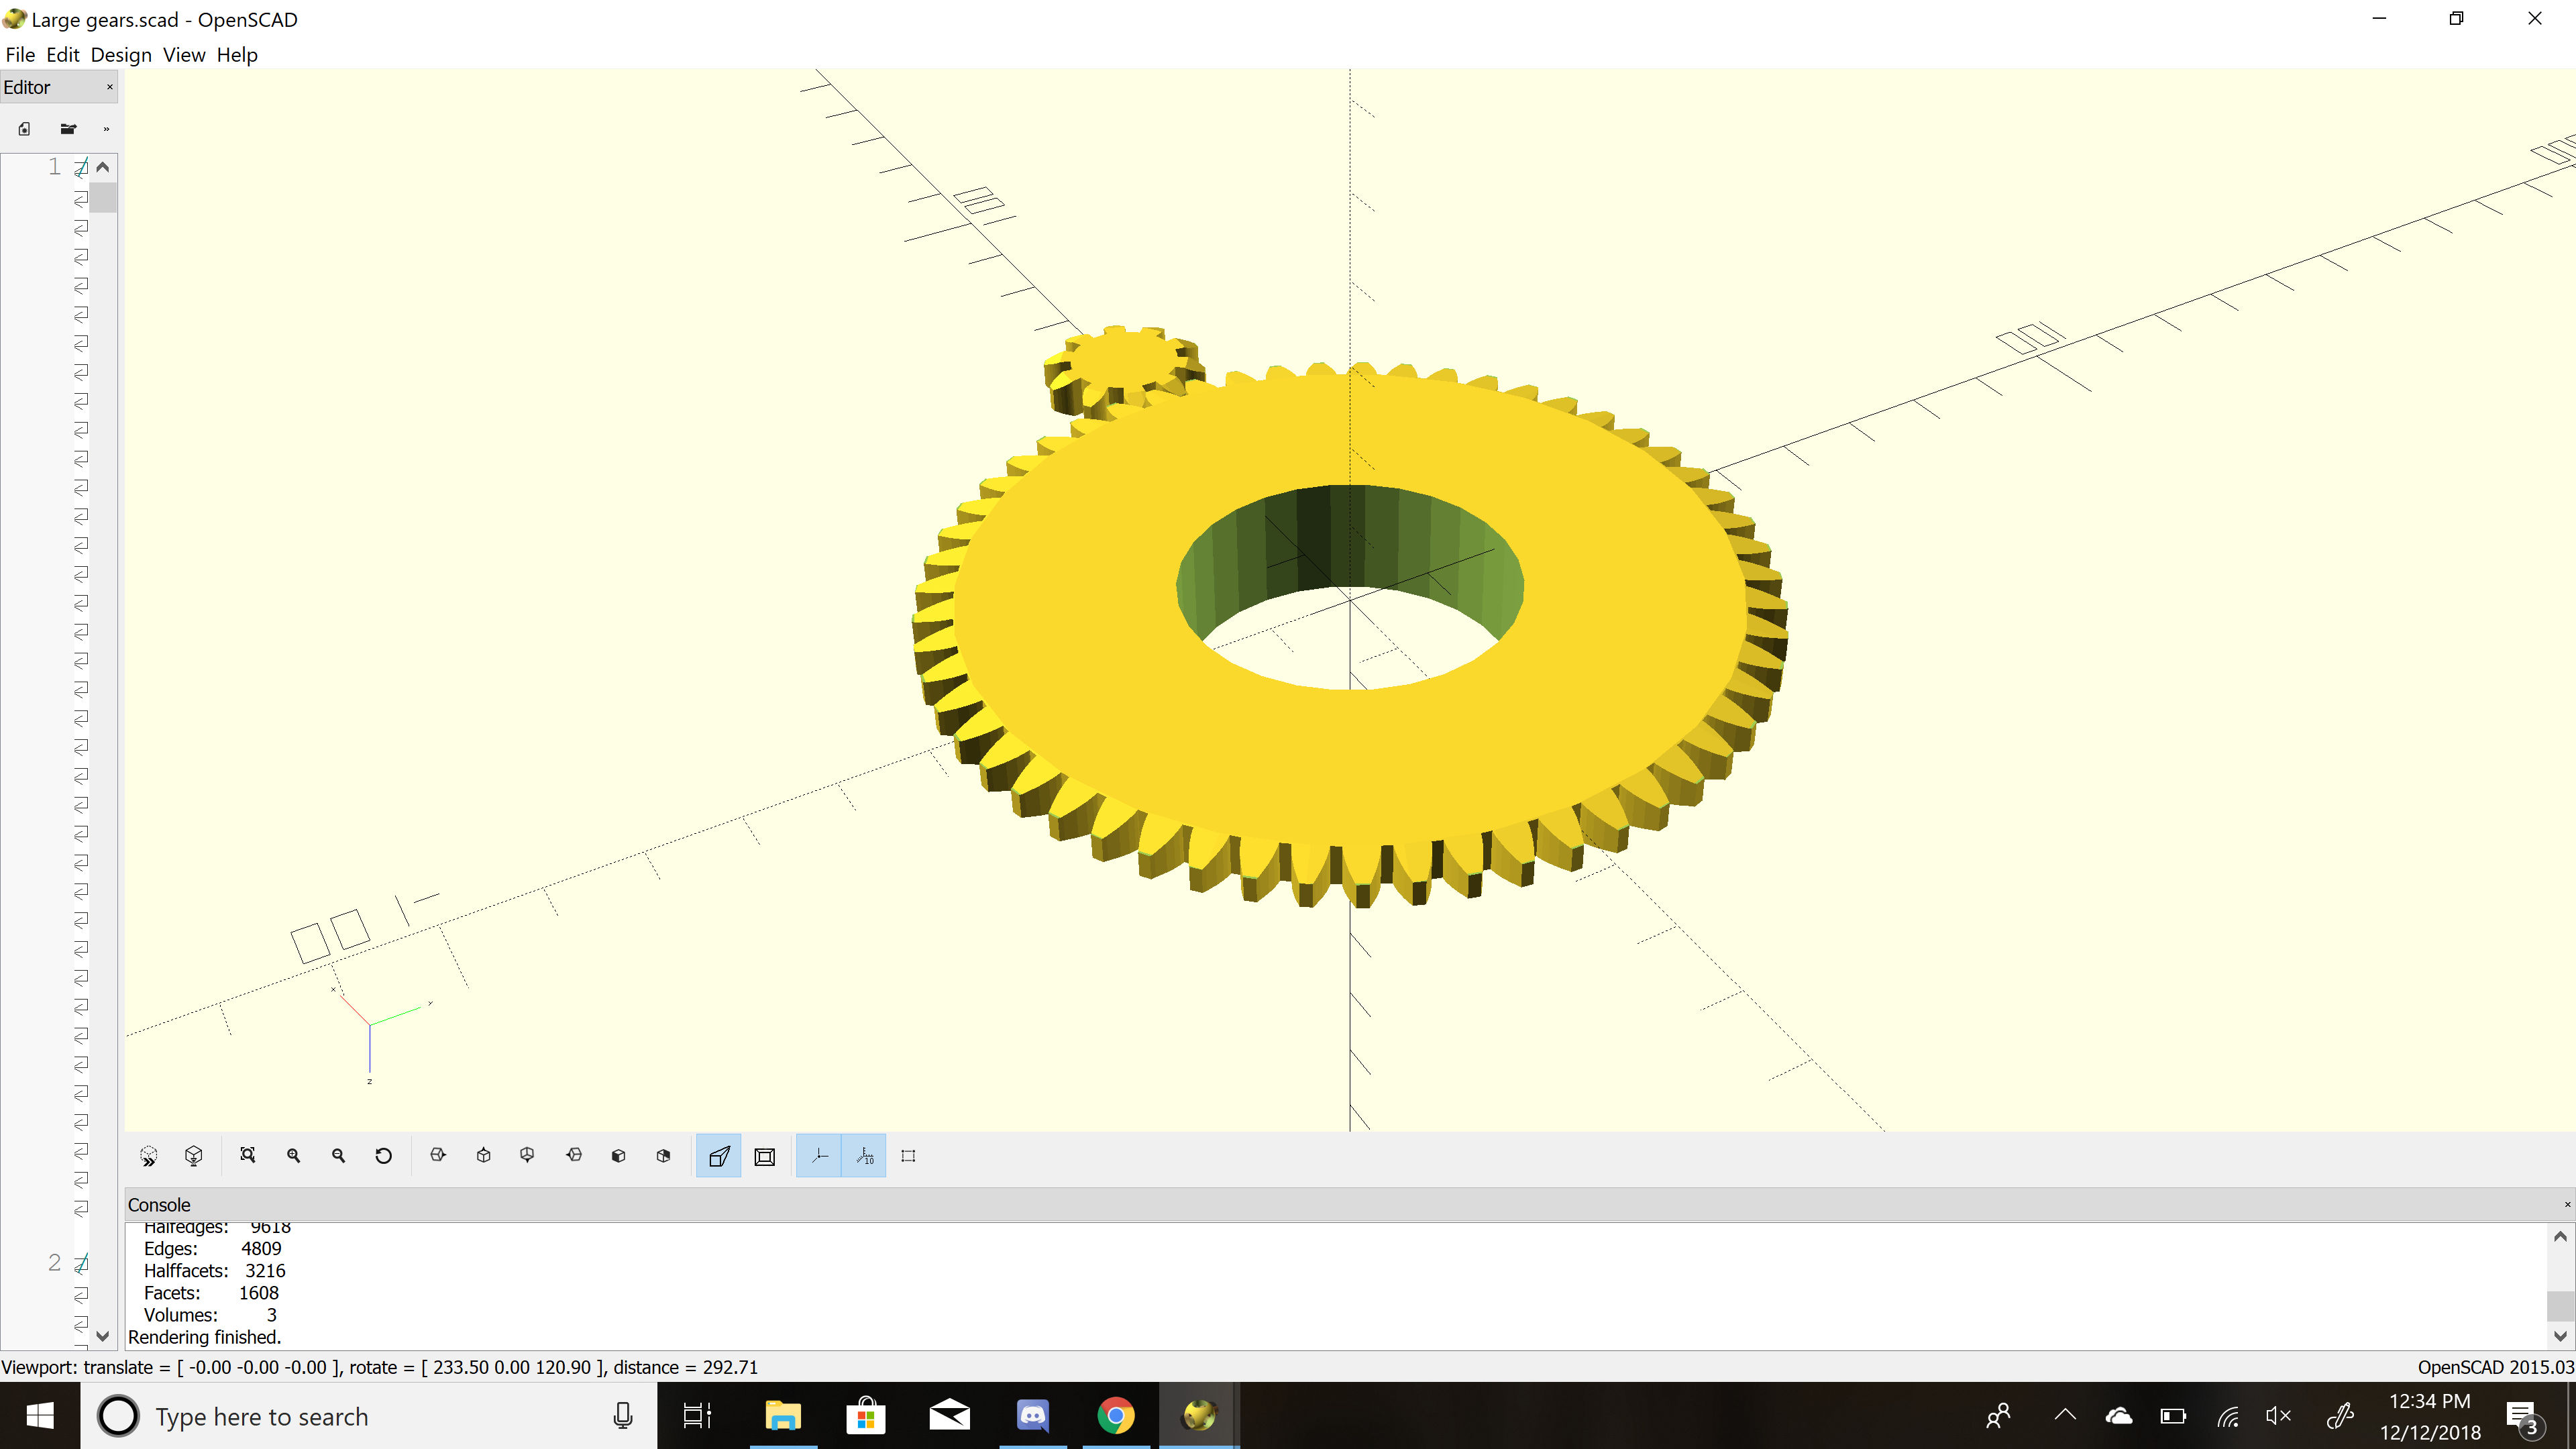Switch to the Back view cube icon
This screenshot has width=2576, height=1449.
coord(663,1156)
